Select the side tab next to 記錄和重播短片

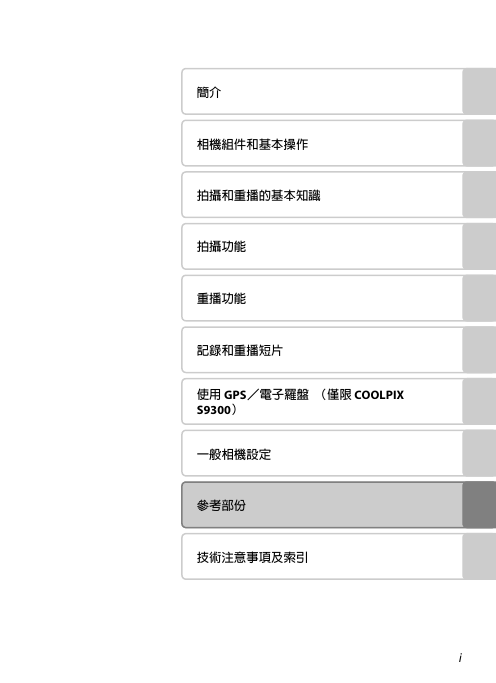point(479,350)
